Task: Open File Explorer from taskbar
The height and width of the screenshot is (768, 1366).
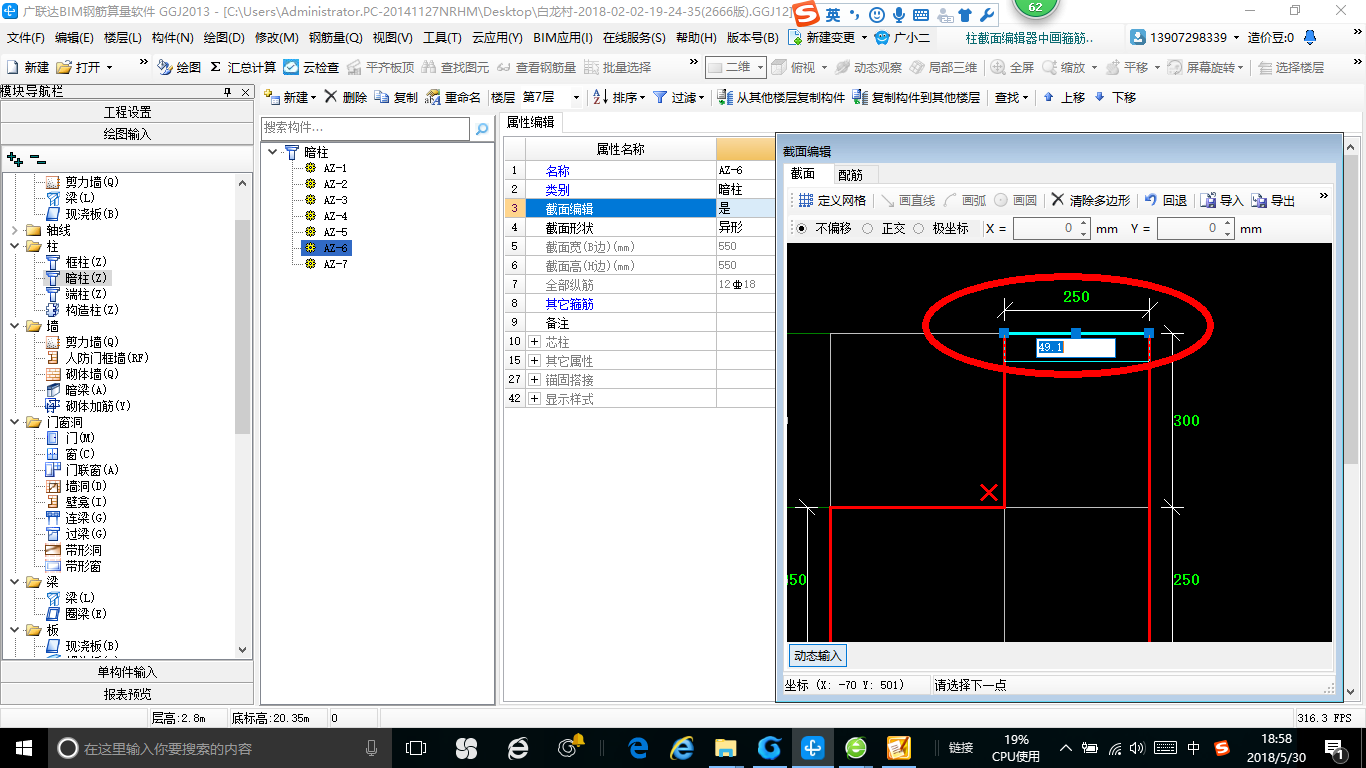Action: point(726,747)
